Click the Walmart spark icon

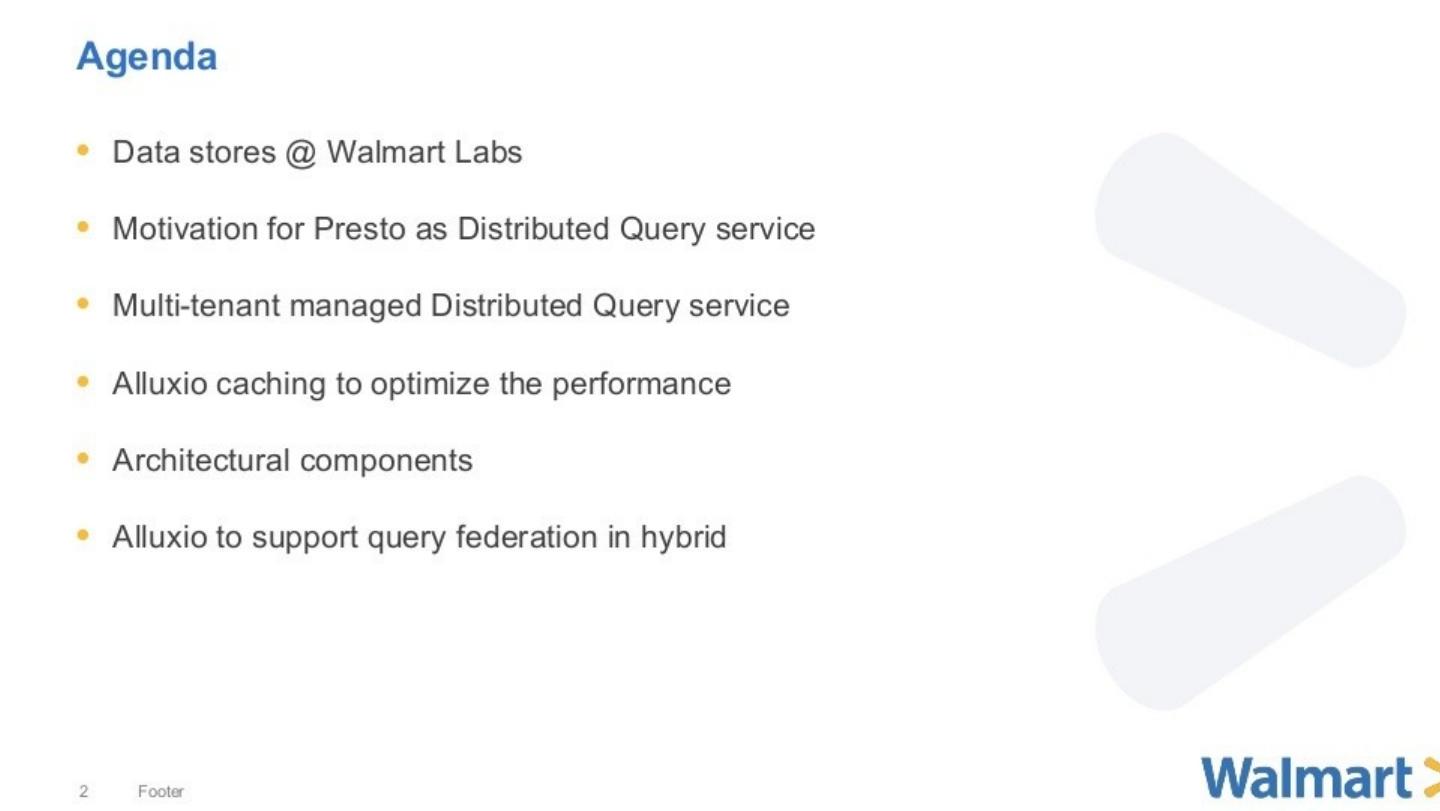coord(1431,779)
